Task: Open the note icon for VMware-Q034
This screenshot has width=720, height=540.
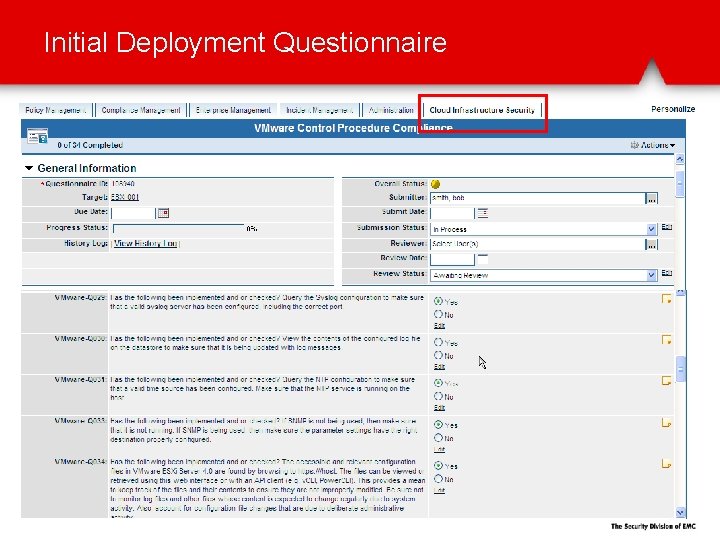Action: pyautogui.click(x=666, y=463)
